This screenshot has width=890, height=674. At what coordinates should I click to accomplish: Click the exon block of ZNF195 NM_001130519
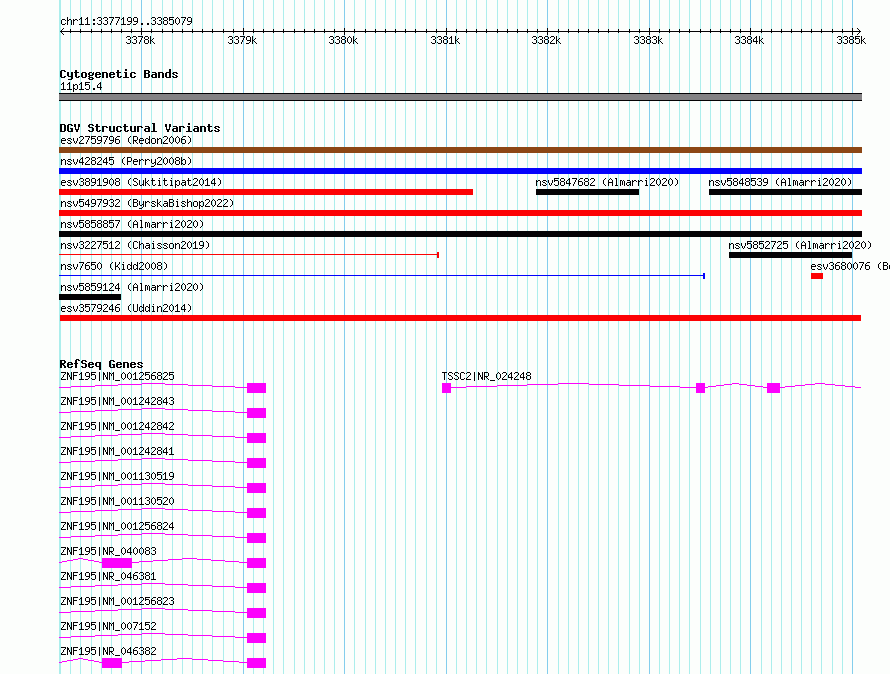pyautogui.click(x=257, y=488)
